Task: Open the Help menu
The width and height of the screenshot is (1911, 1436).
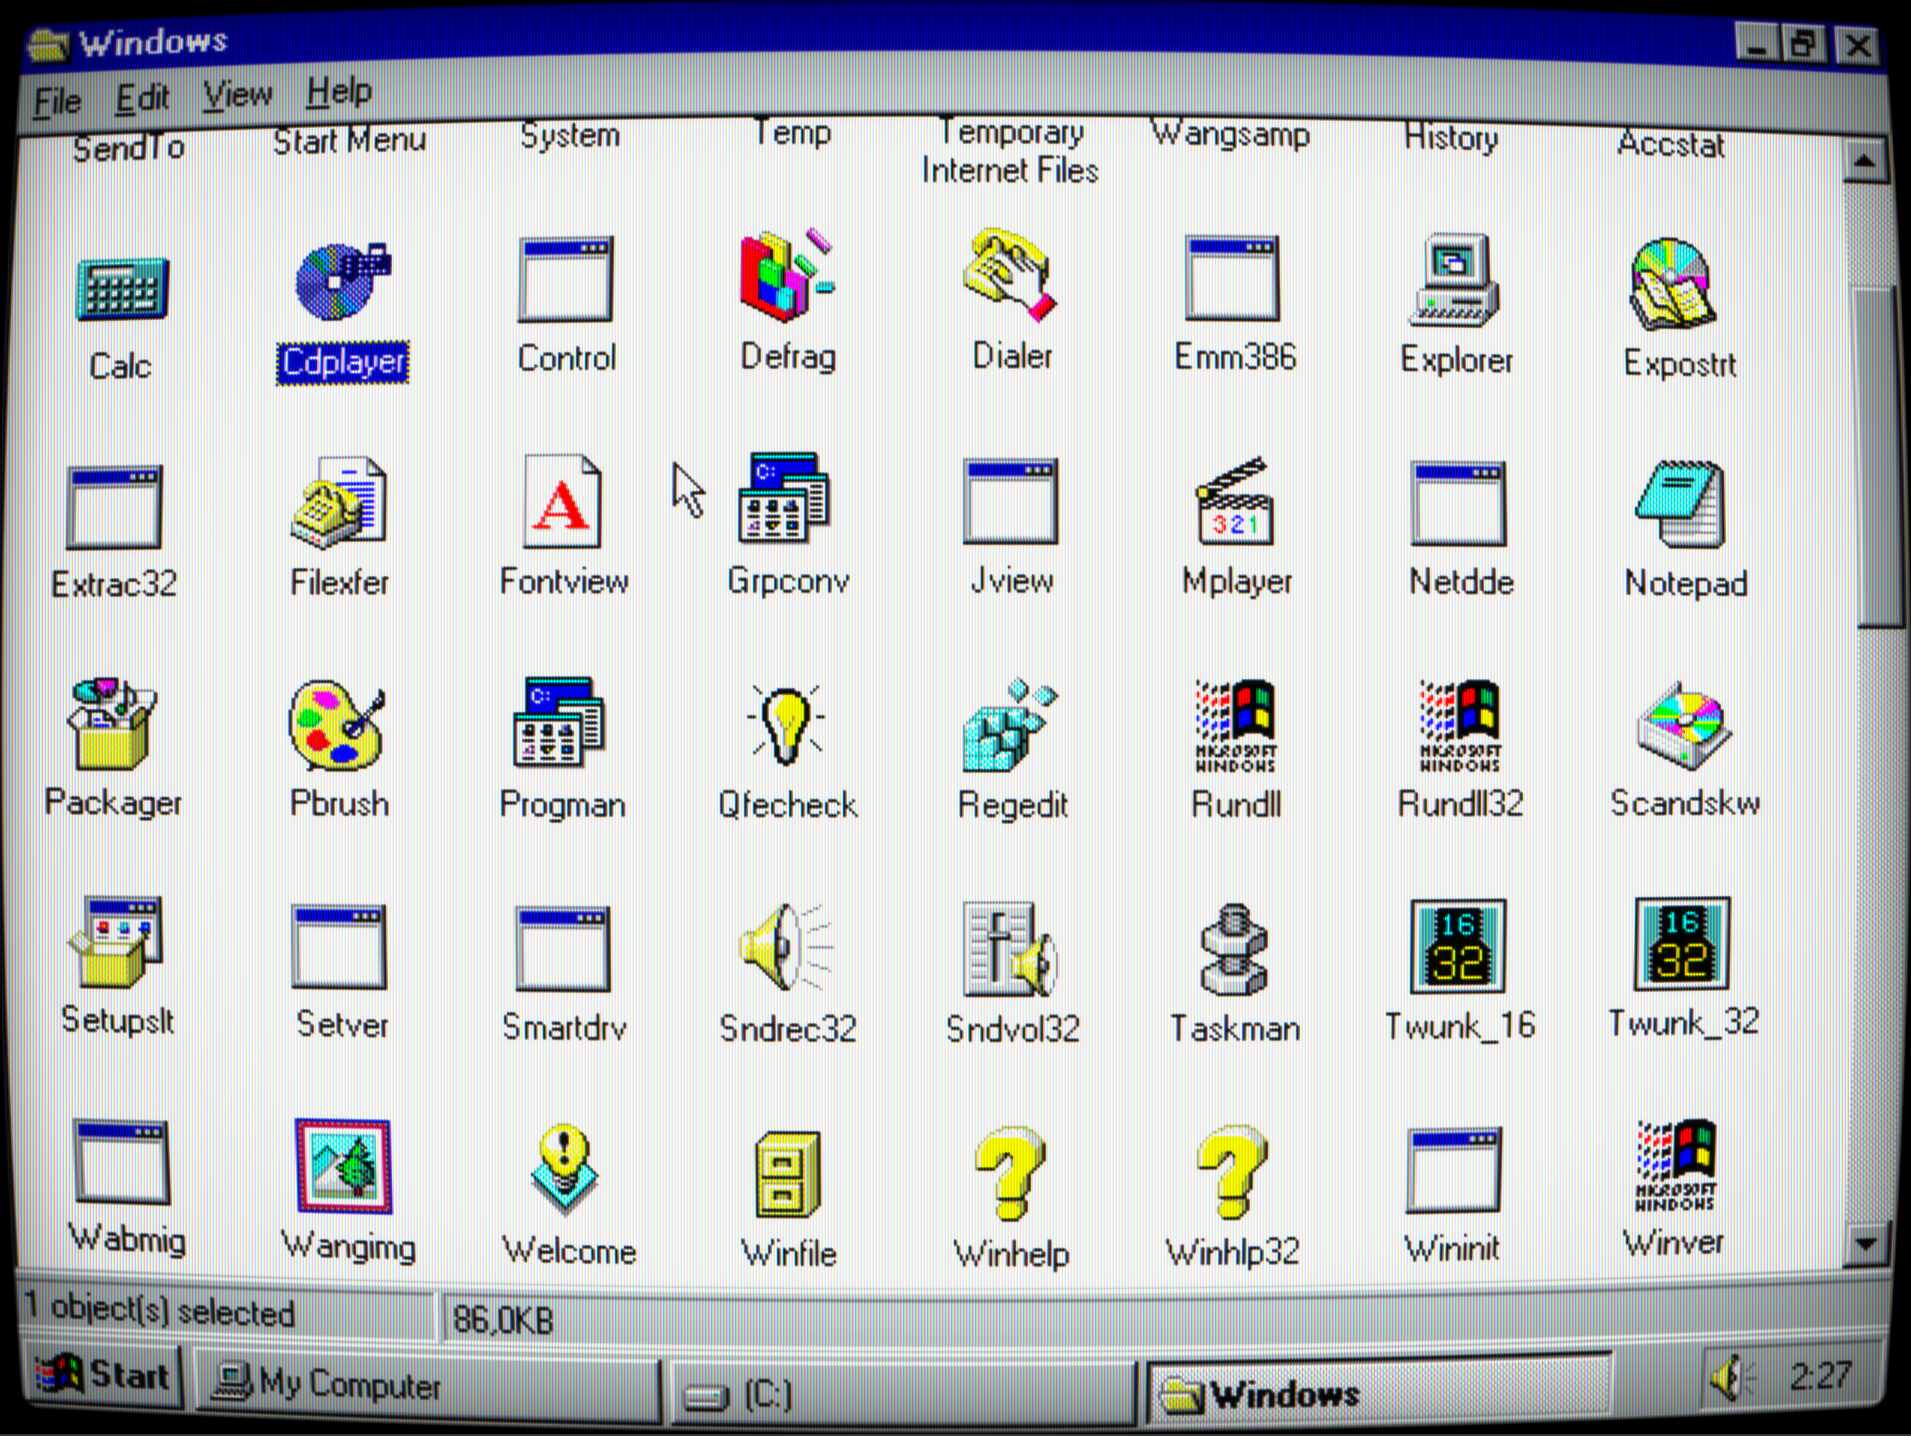Action: point(339,92)
